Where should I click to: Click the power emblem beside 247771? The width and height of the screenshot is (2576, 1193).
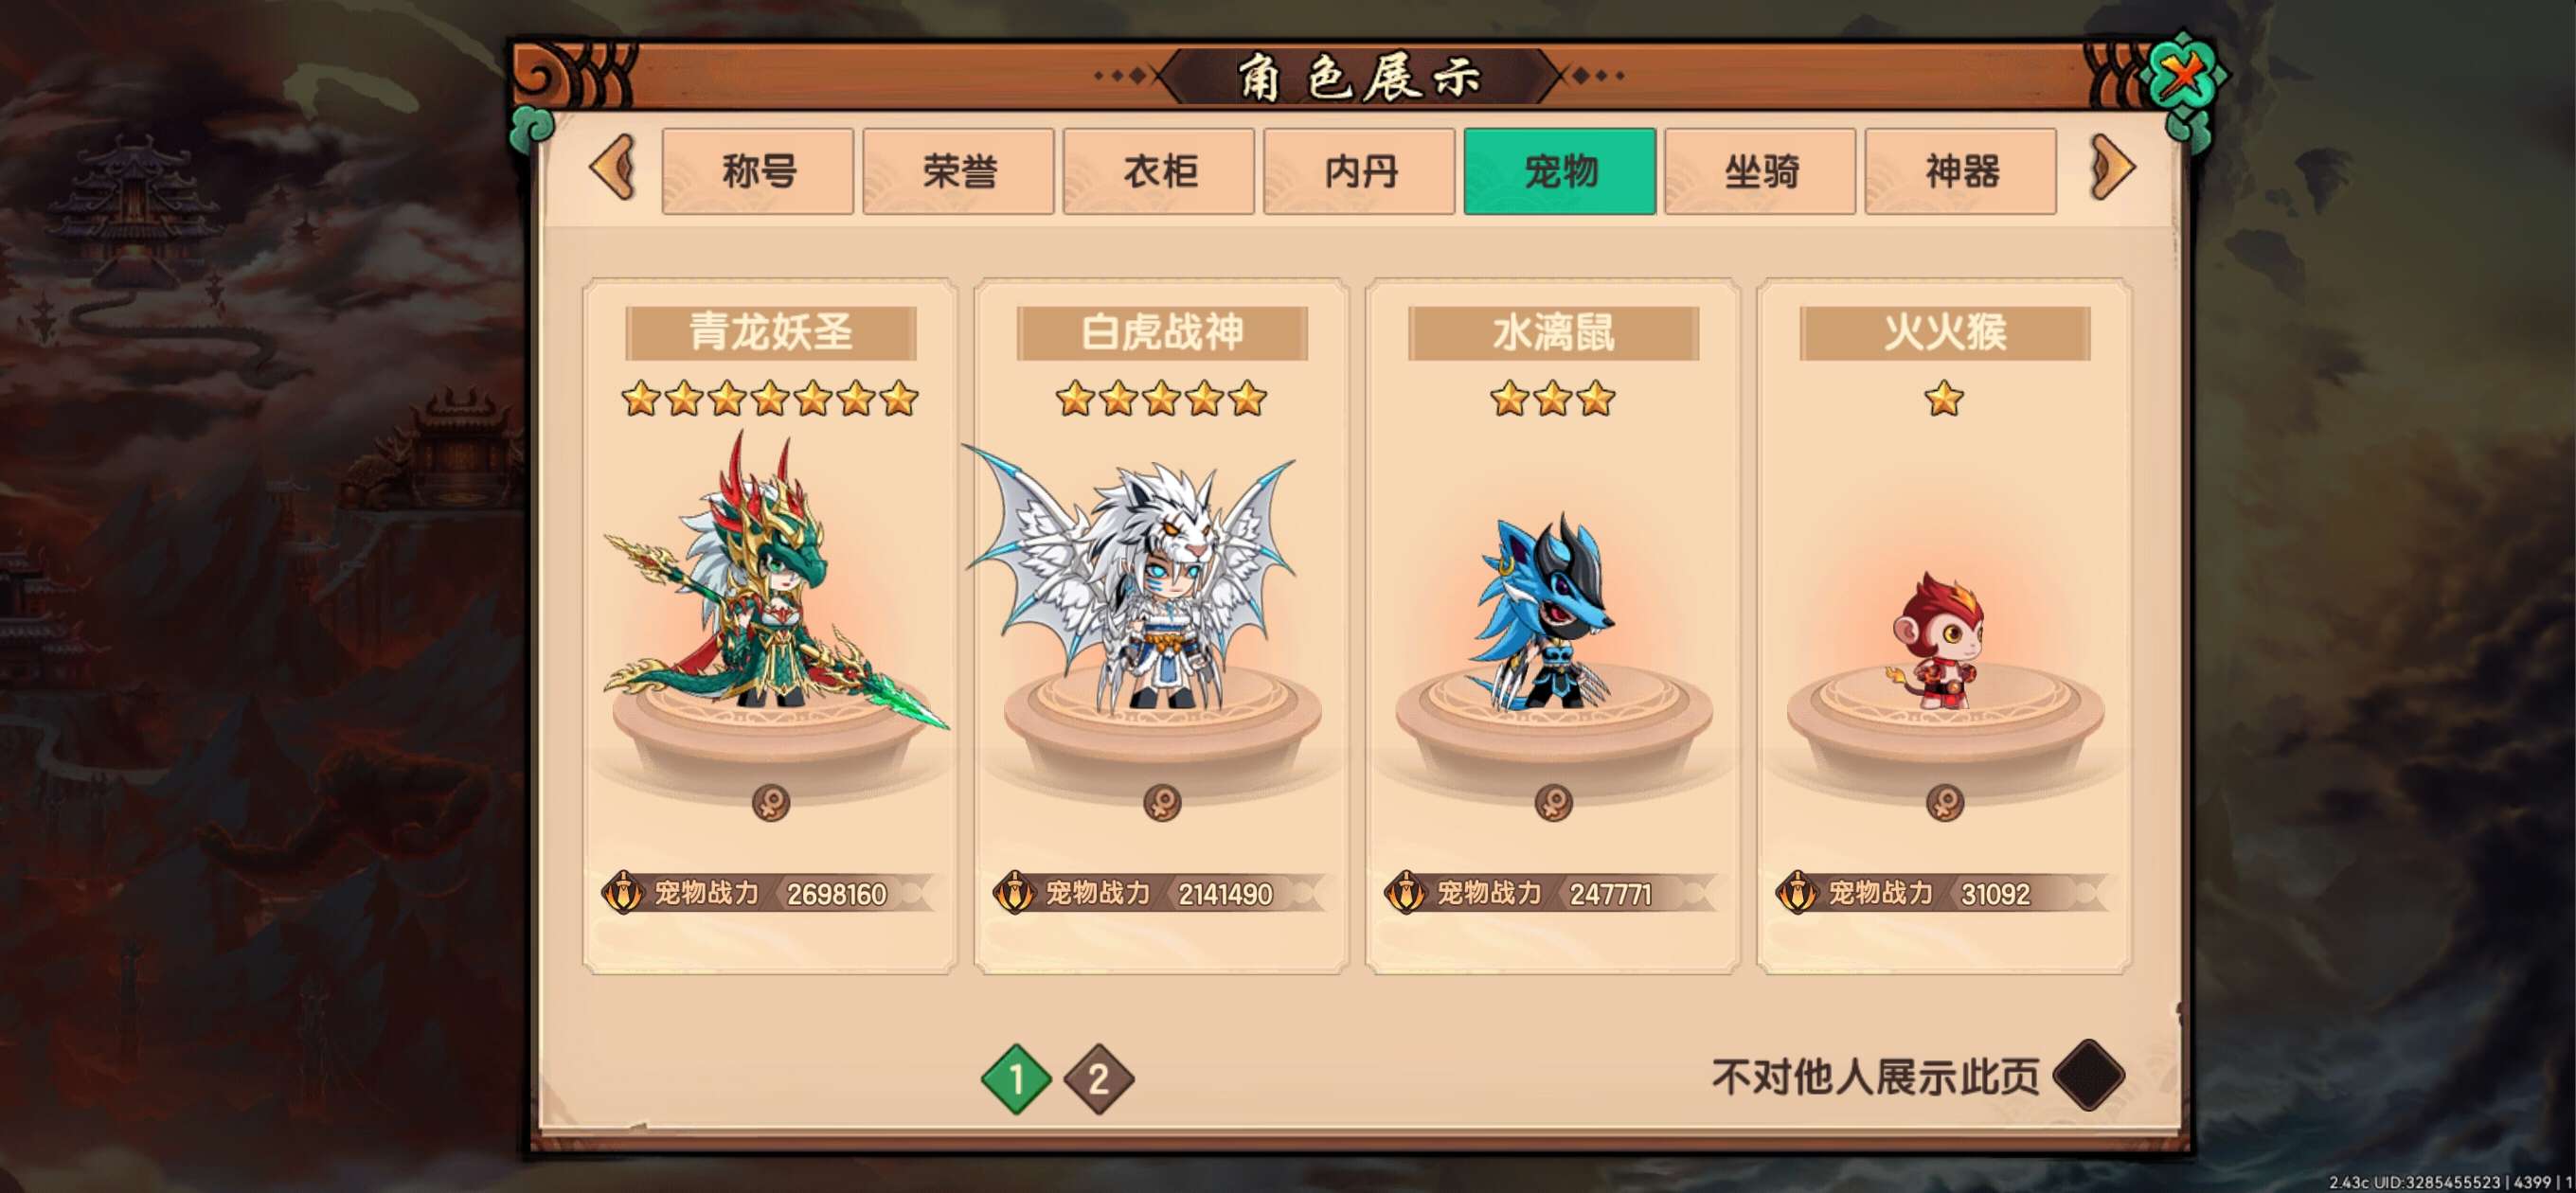coord(1405,893)
